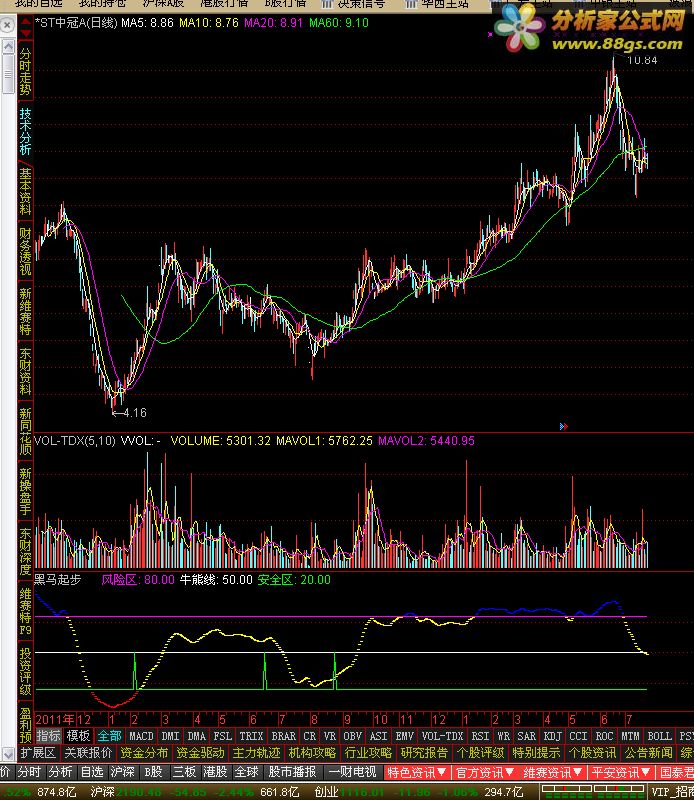Screen dimensions: 694x800
Task: Expand the 維赛资讯 dropdown
Action: pos(553,772)
